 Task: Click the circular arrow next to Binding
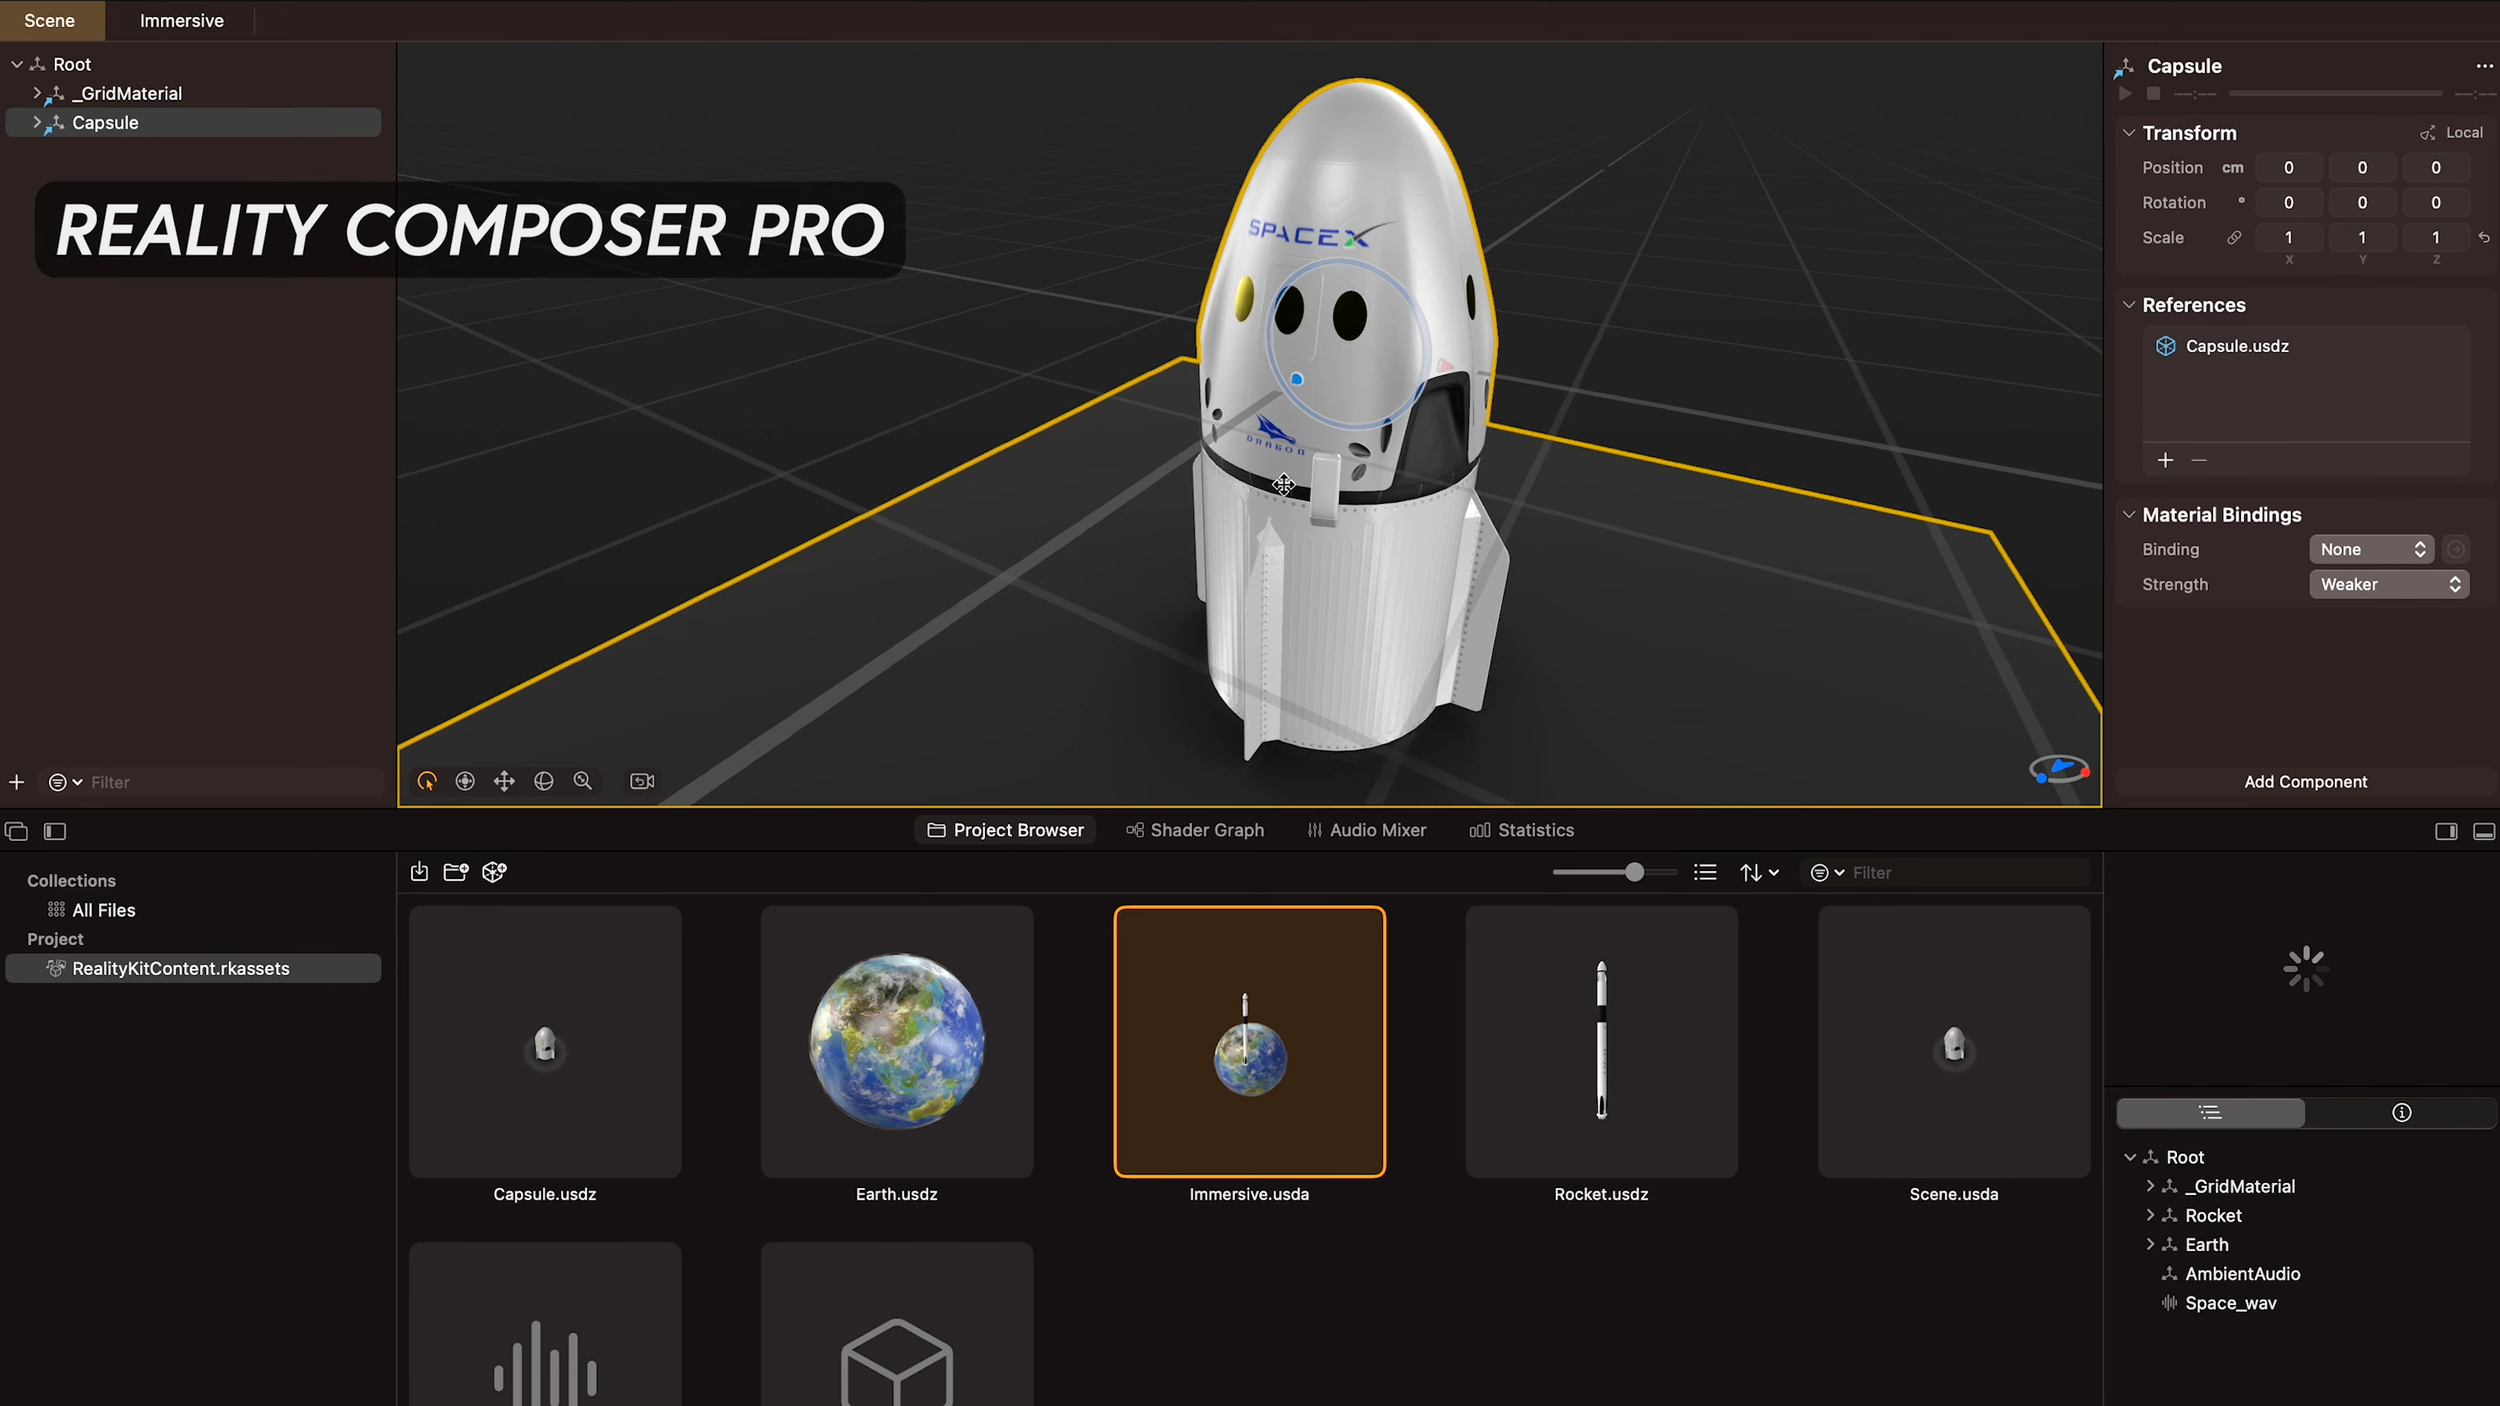[2455, 549]
